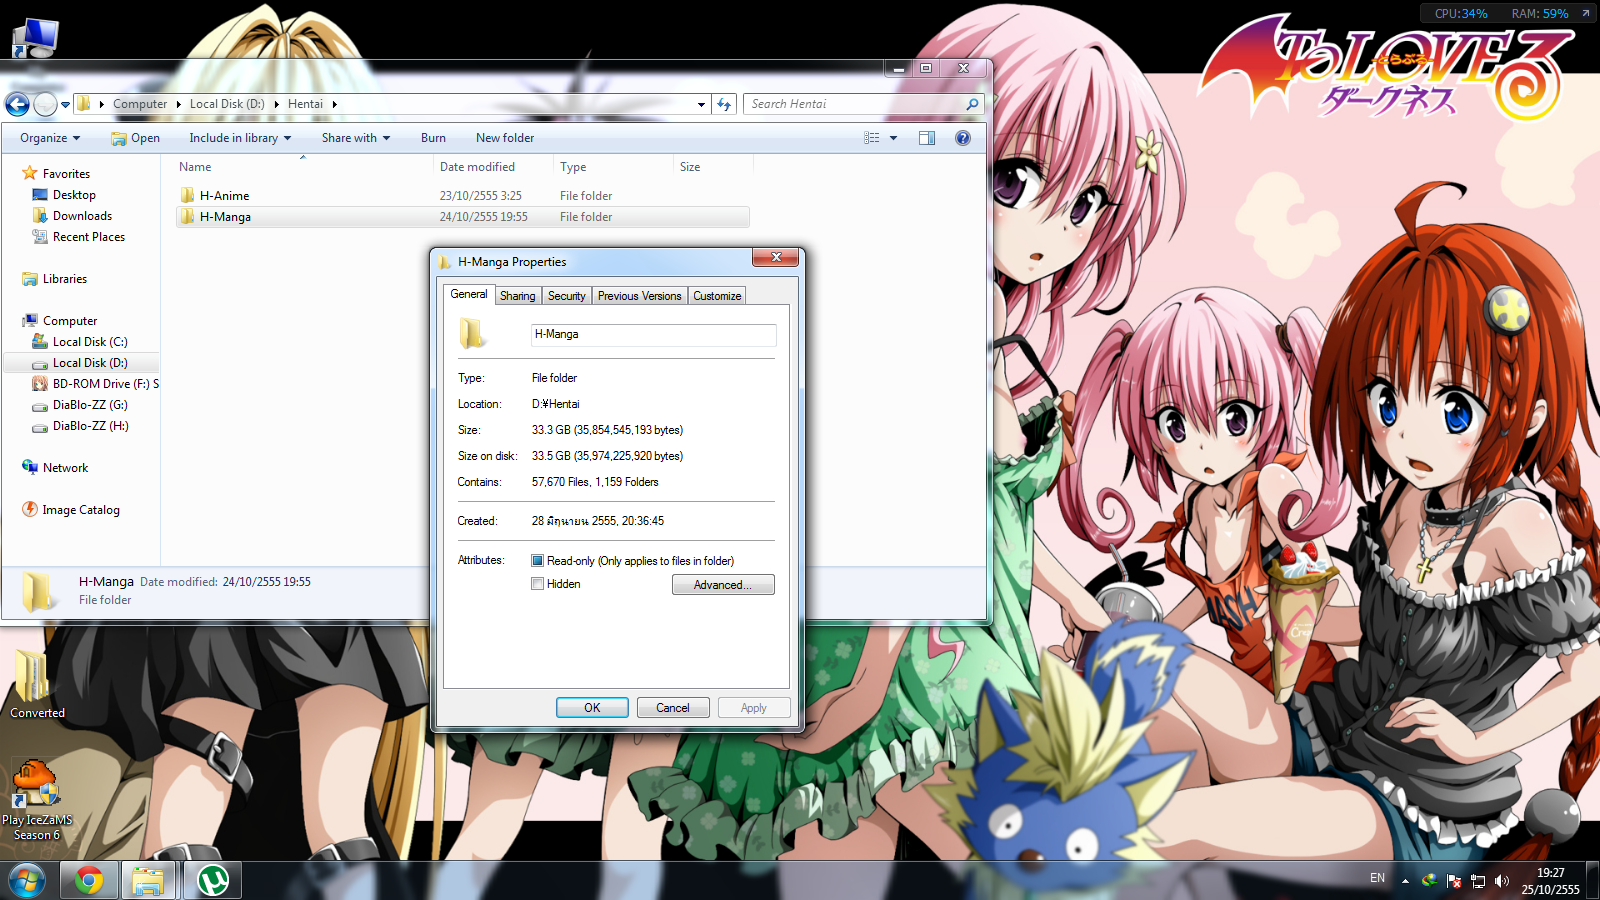
Task: Select Computer in the address breadcrumb
Action: point(140,104)
